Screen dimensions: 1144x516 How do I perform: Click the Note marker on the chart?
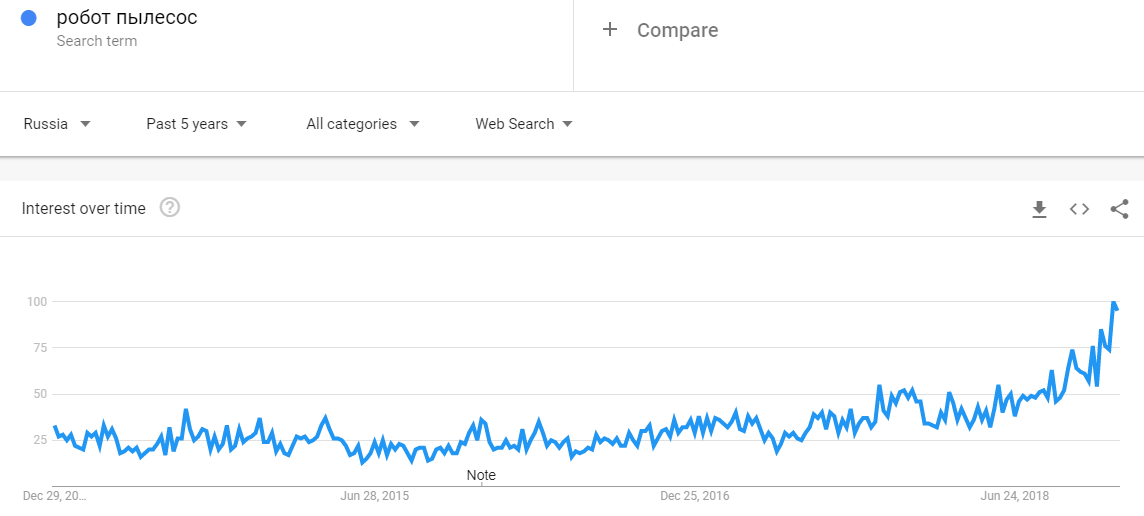[481, 475]
